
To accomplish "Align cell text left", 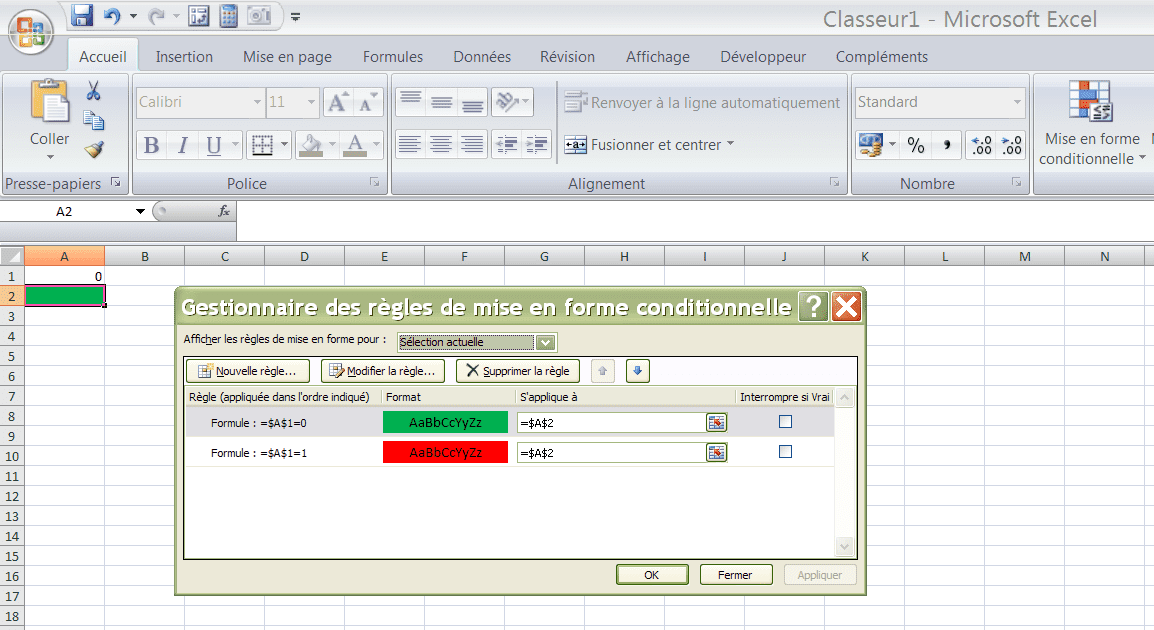I will [411, 145].
